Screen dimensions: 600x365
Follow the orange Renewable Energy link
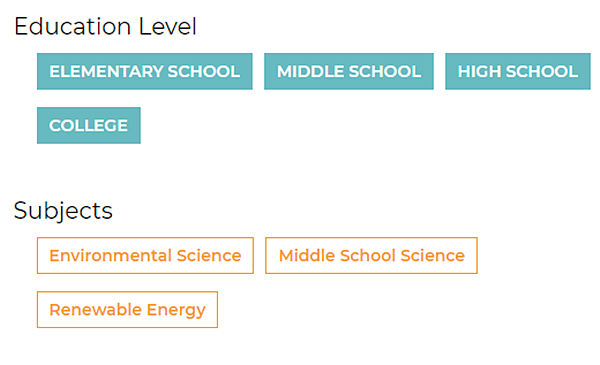[x=127, y=310]
